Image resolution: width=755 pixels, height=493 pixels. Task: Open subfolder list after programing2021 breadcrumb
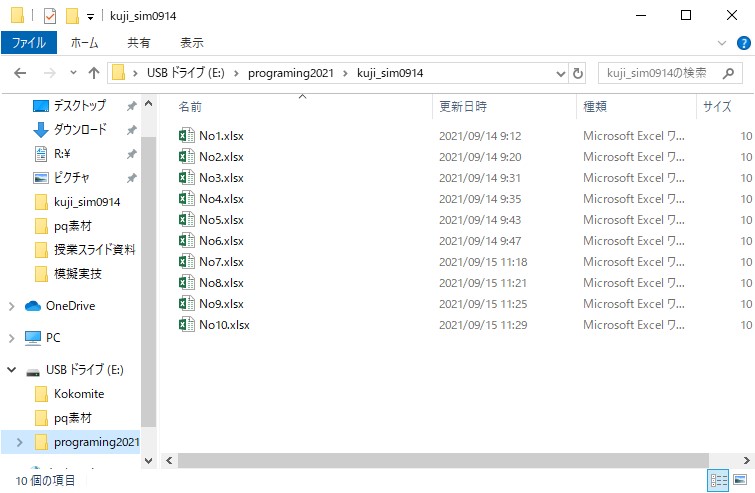tap(345, 73)
